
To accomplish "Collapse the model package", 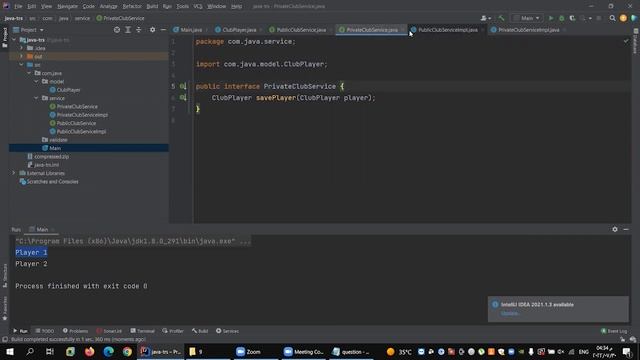I will tap(36, 81).
